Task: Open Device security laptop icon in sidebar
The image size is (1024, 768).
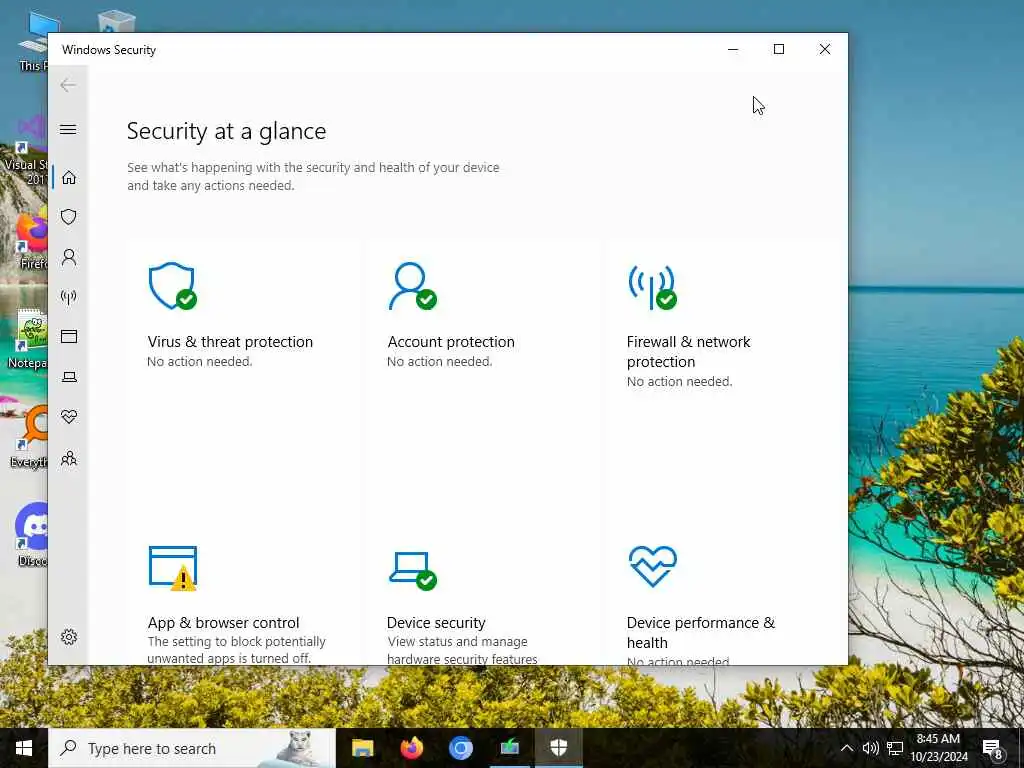Action: [x=69, y=377]
